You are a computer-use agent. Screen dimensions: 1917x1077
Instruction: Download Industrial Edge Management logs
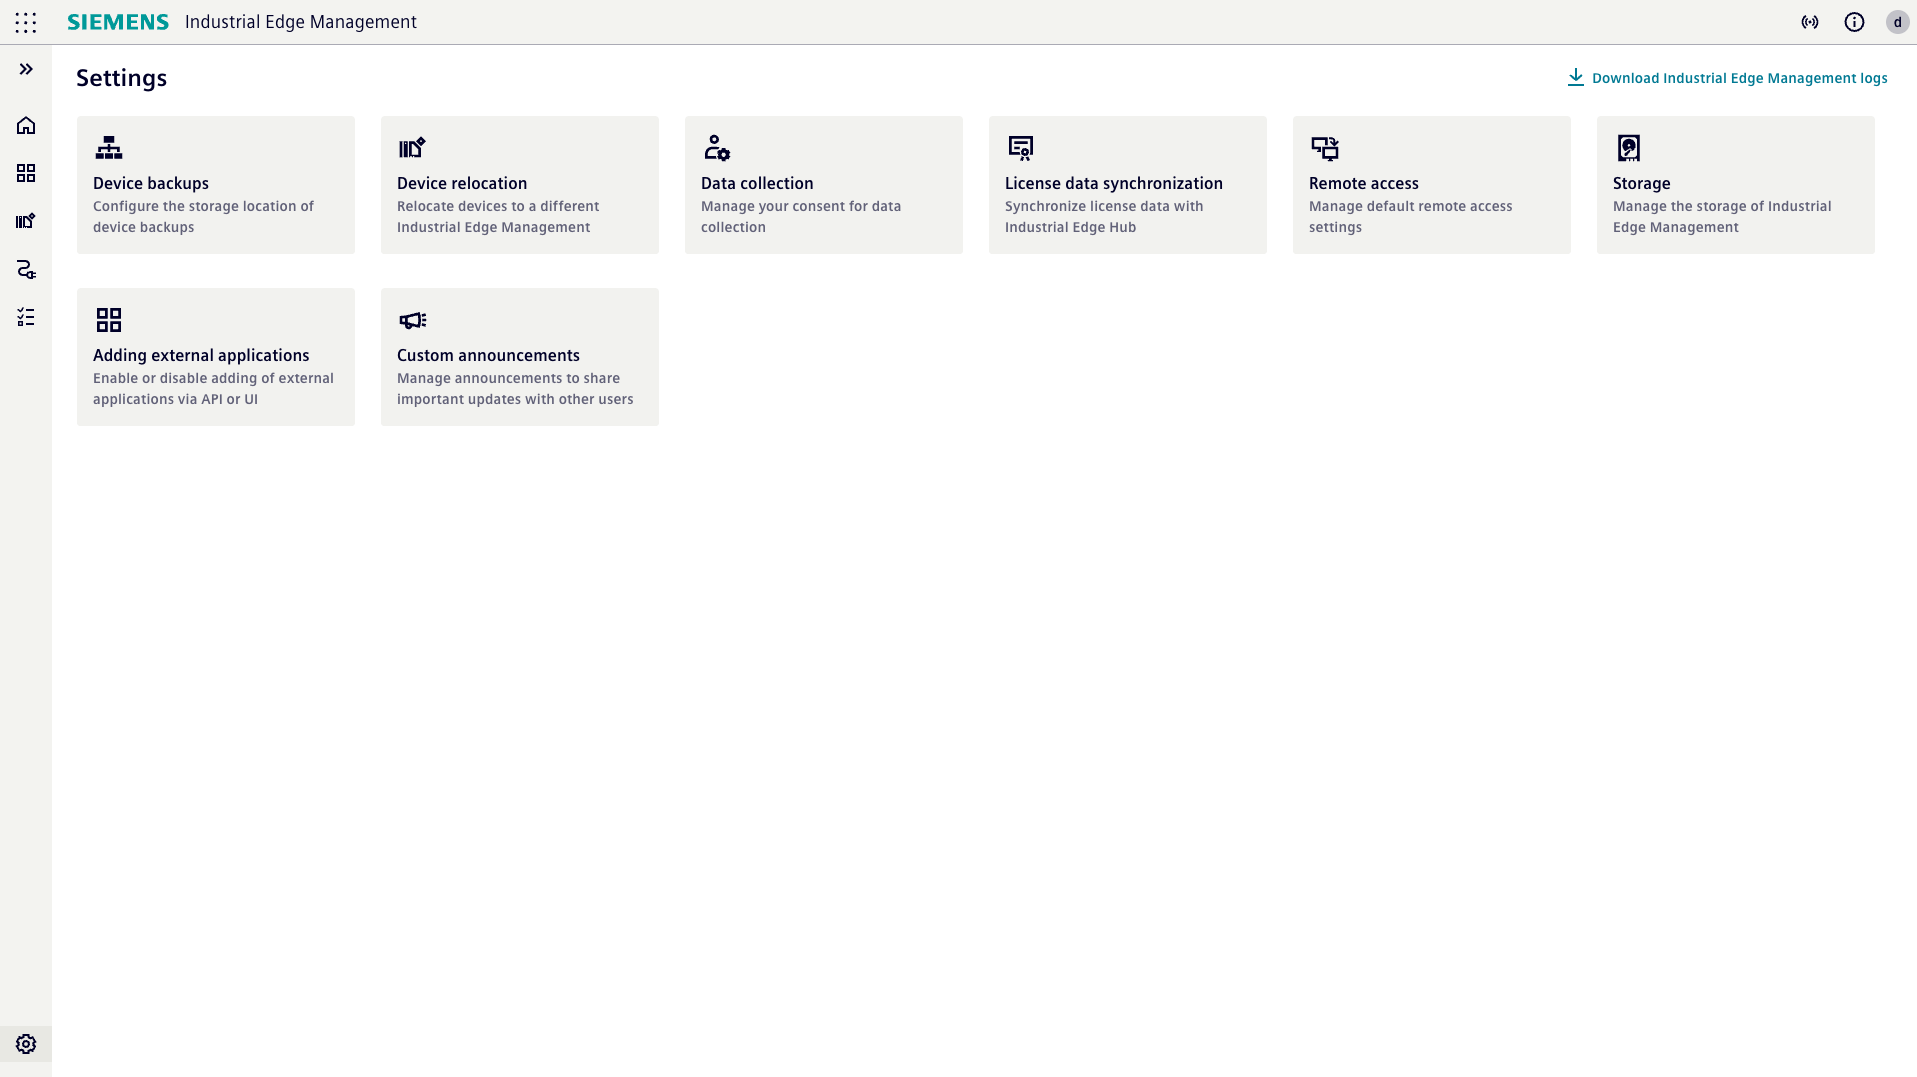click(x=1727, y=78)
